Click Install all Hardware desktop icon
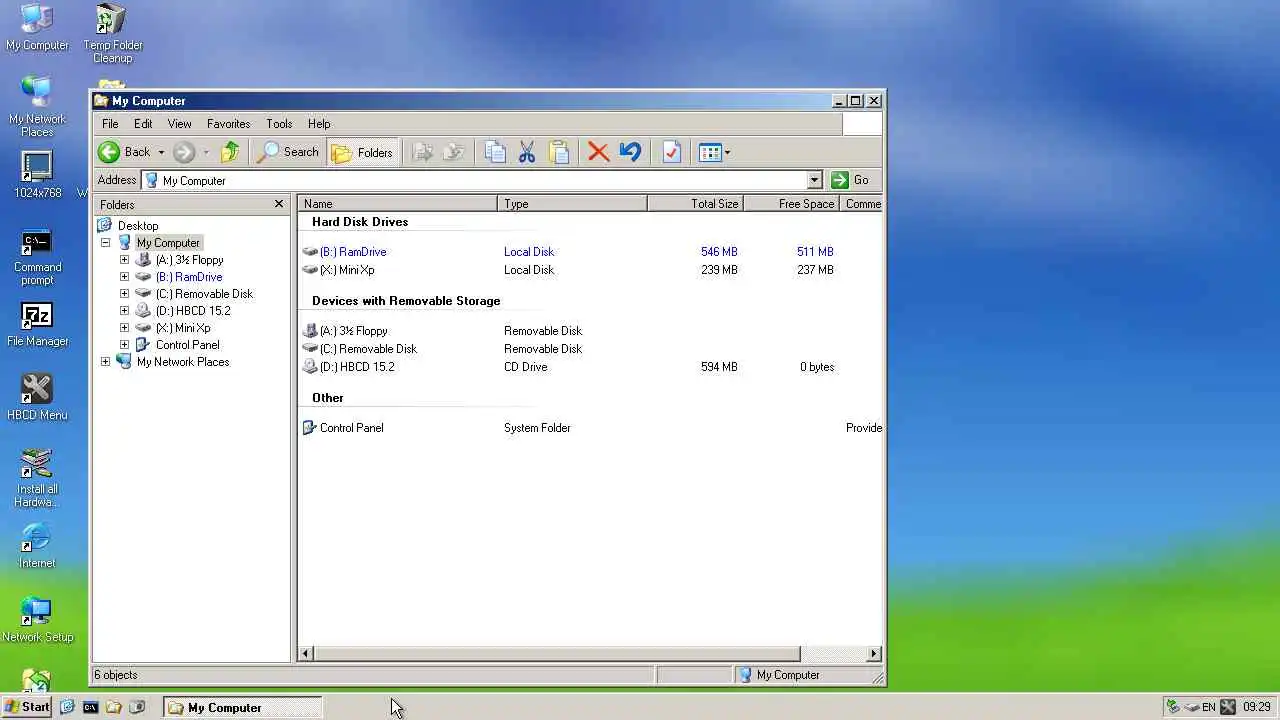The width and height of the screenshot is (1280, 720). tap(37, 478)
